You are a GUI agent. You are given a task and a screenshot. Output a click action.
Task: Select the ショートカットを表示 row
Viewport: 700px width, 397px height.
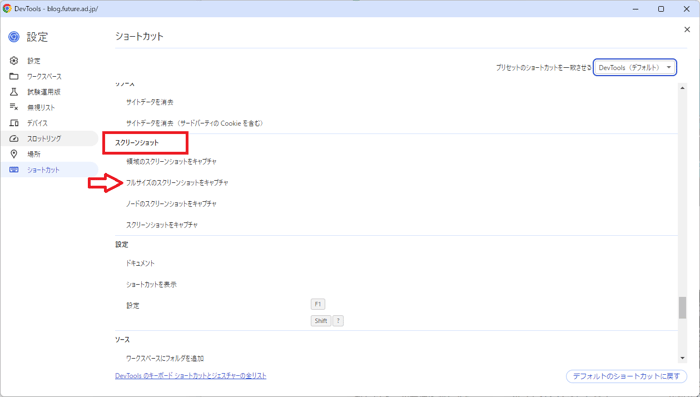tap(396, 284)
